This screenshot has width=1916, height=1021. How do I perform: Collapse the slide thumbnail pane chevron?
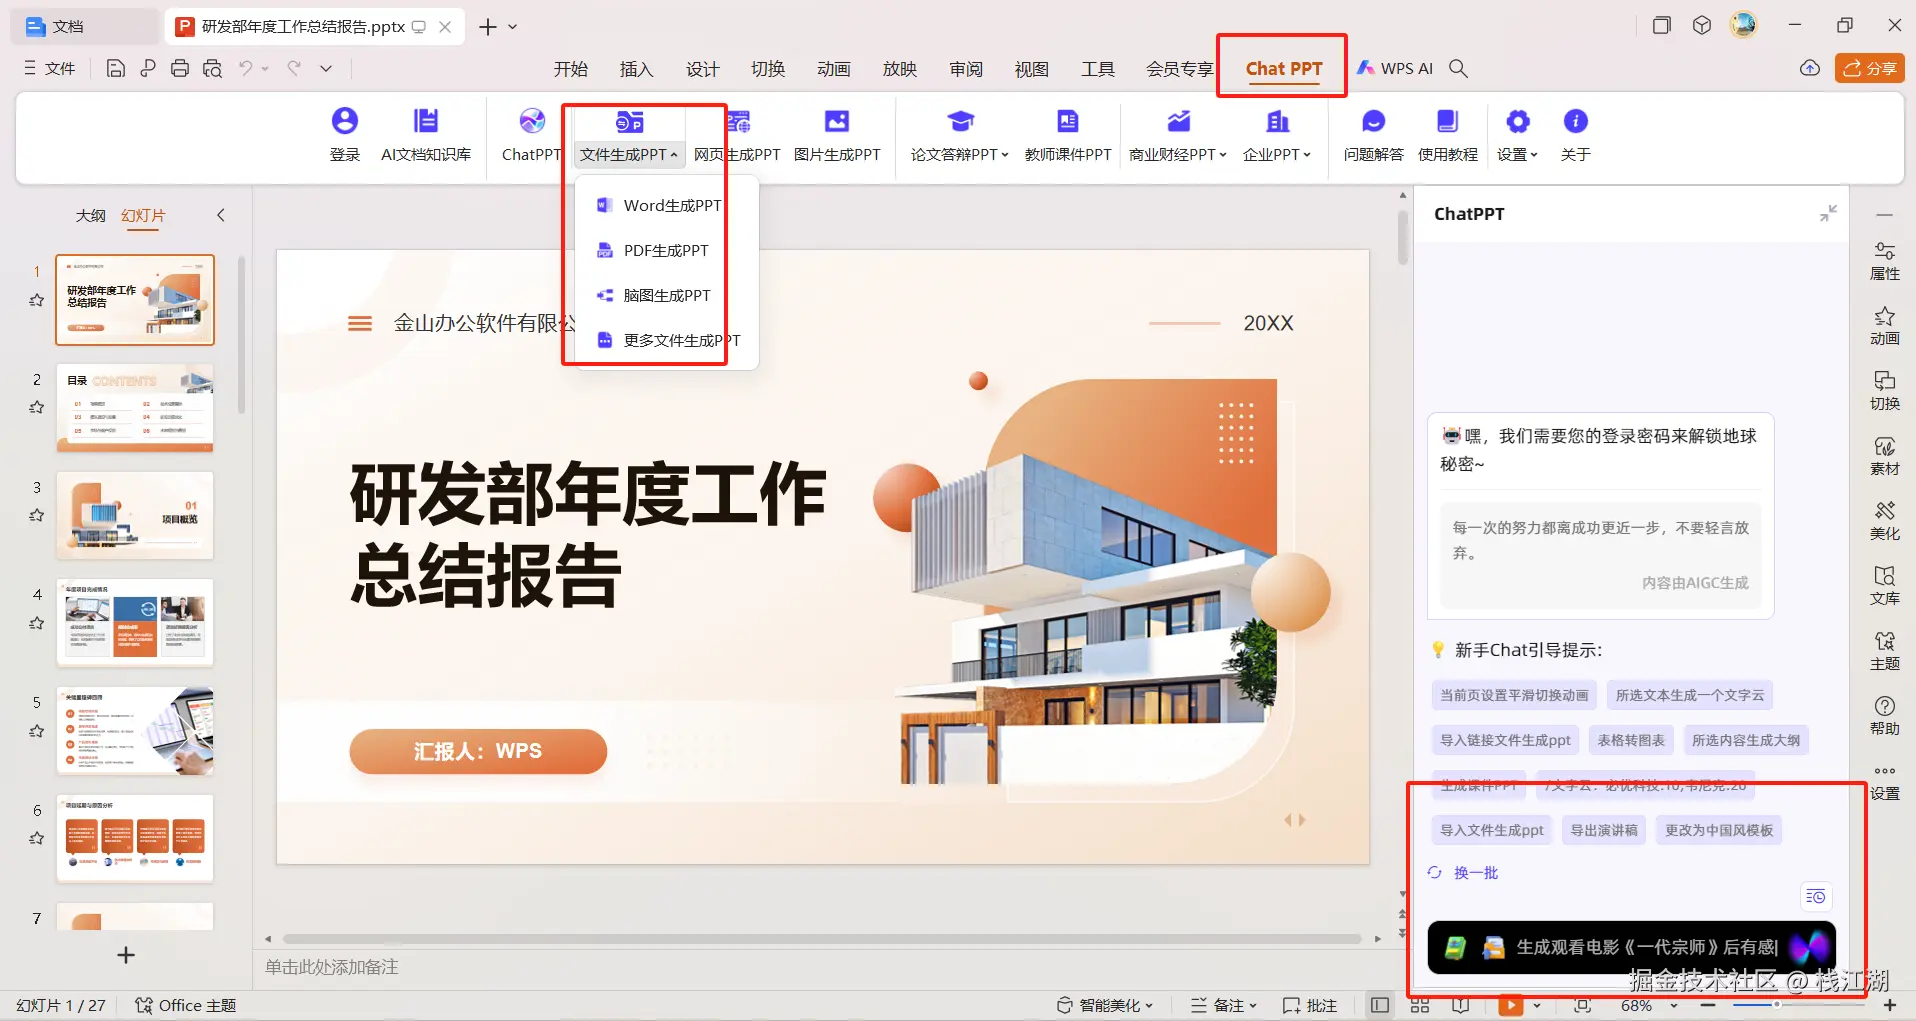(221, 215)
